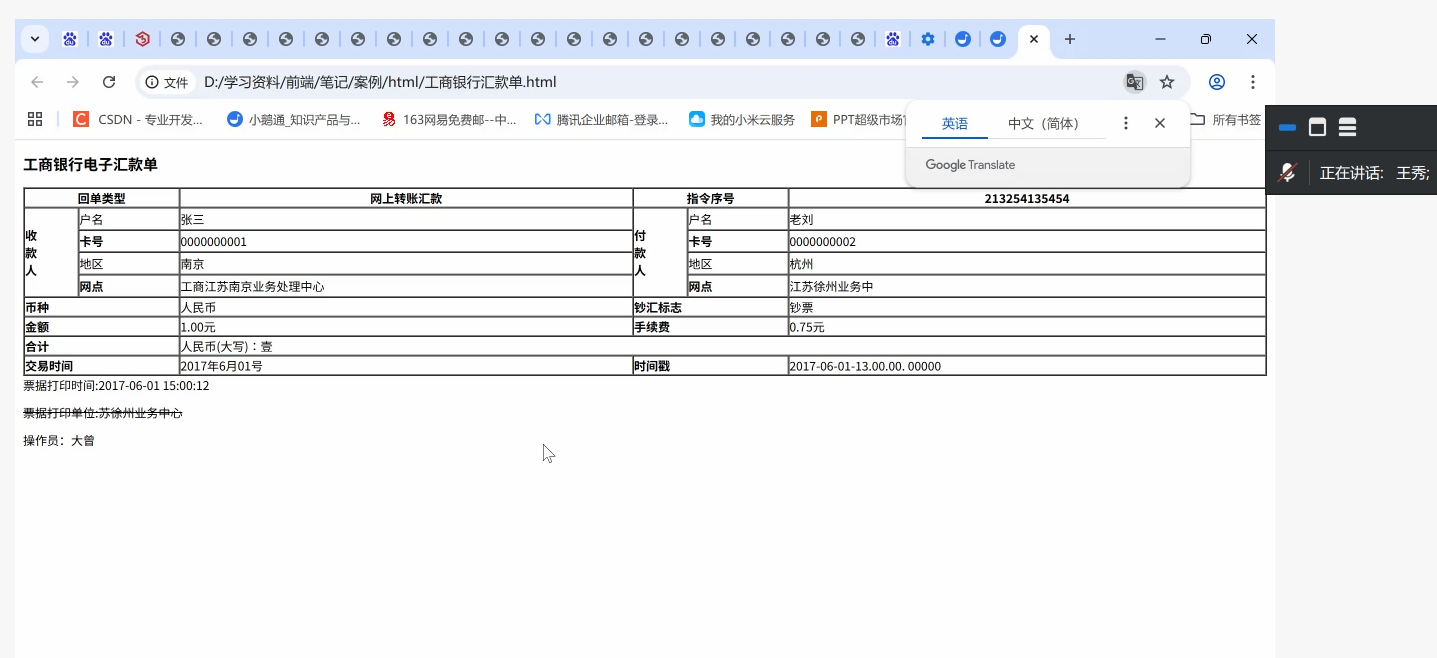1437x658 pixels.
Task: Go forward to next page
Action: point(73,82)
